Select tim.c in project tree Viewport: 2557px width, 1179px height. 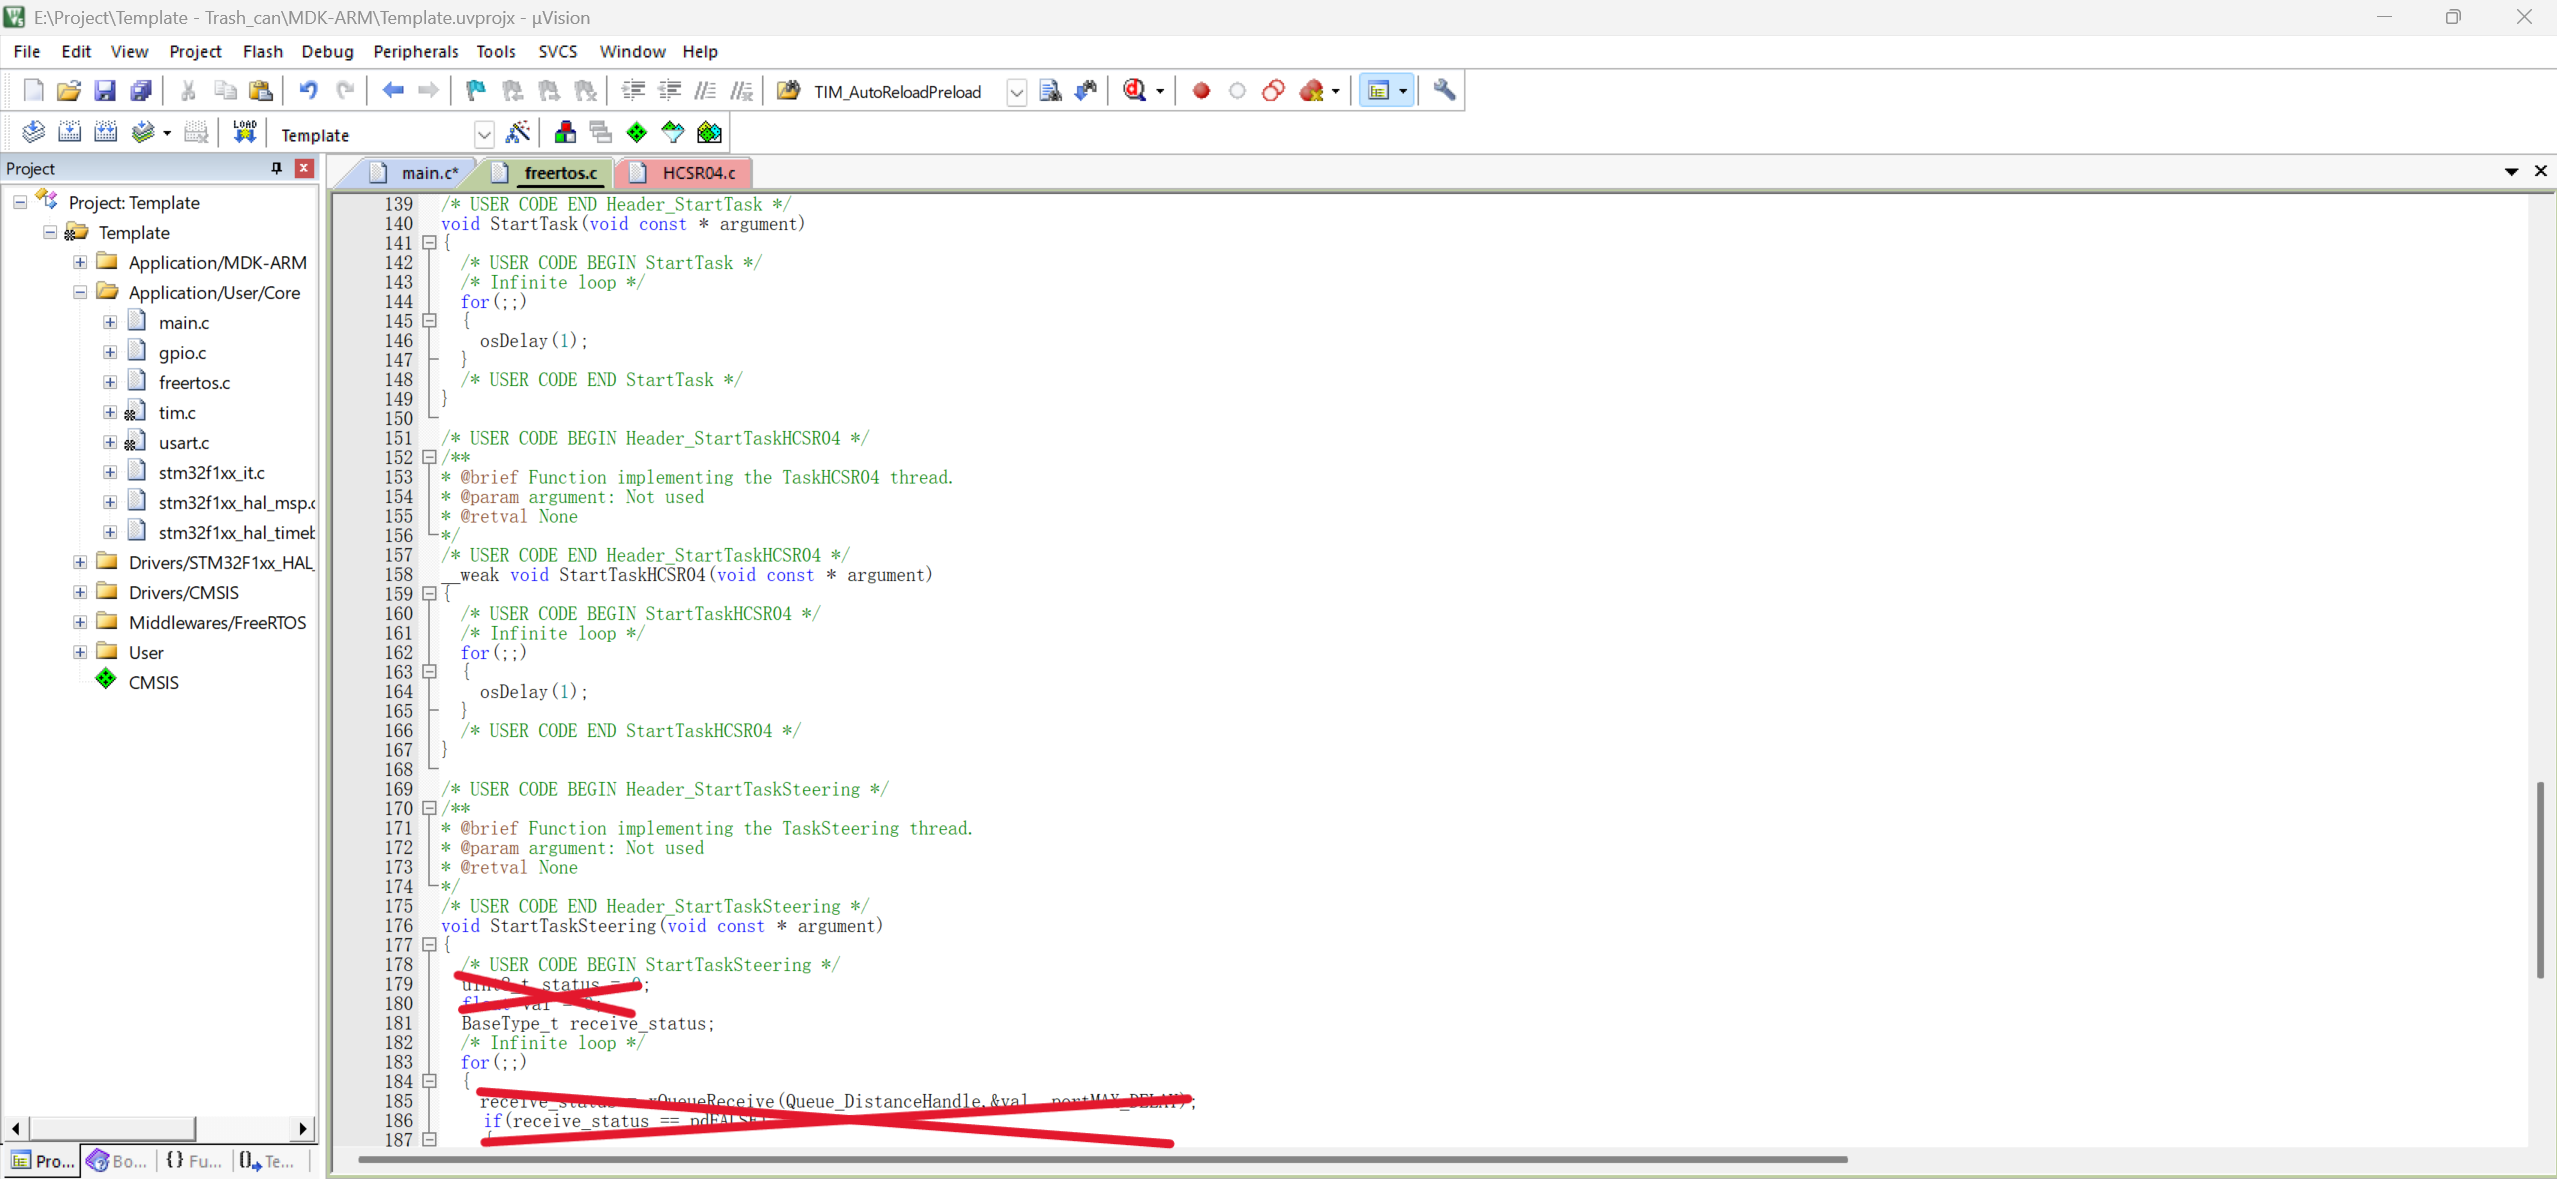tap(177, 412)
